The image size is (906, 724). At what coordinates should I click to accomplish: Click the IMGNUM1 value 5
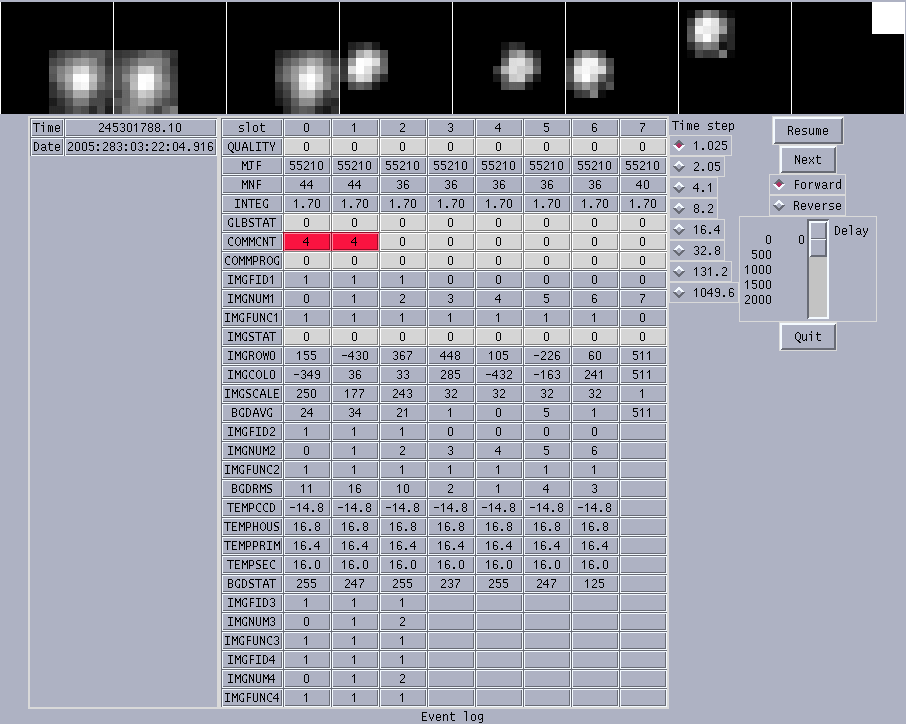click(547, 299)
